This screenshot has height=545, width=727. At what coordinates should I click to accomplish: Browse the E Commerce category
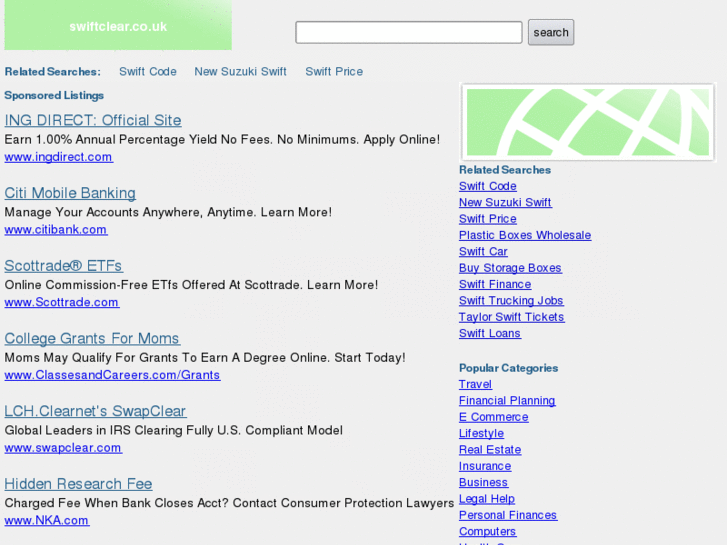(x=493, y=417)
